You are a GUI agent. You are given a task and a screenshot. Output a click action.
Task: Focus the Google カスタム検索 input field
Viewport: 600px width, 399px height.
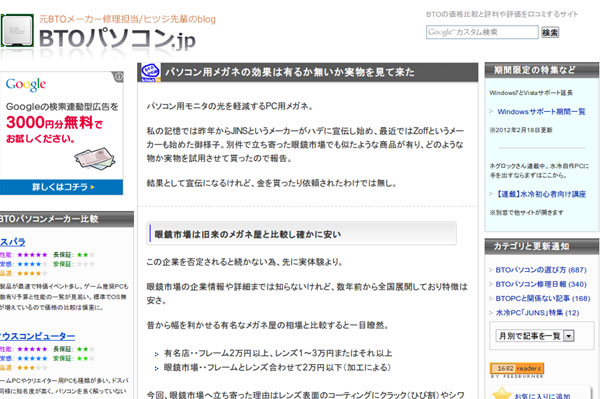pyautogui.click(x=482, y=32)
